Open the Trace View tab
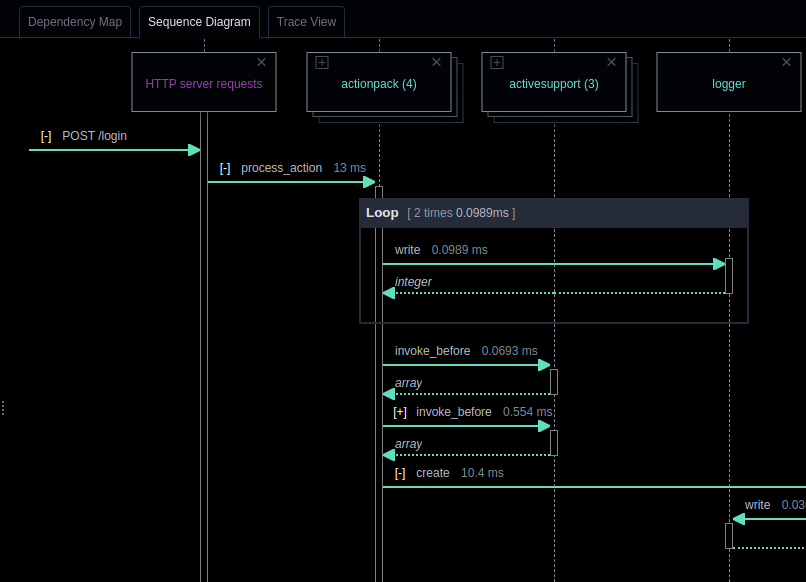This screenshot has height=582, width=806. tap(306, 22)
